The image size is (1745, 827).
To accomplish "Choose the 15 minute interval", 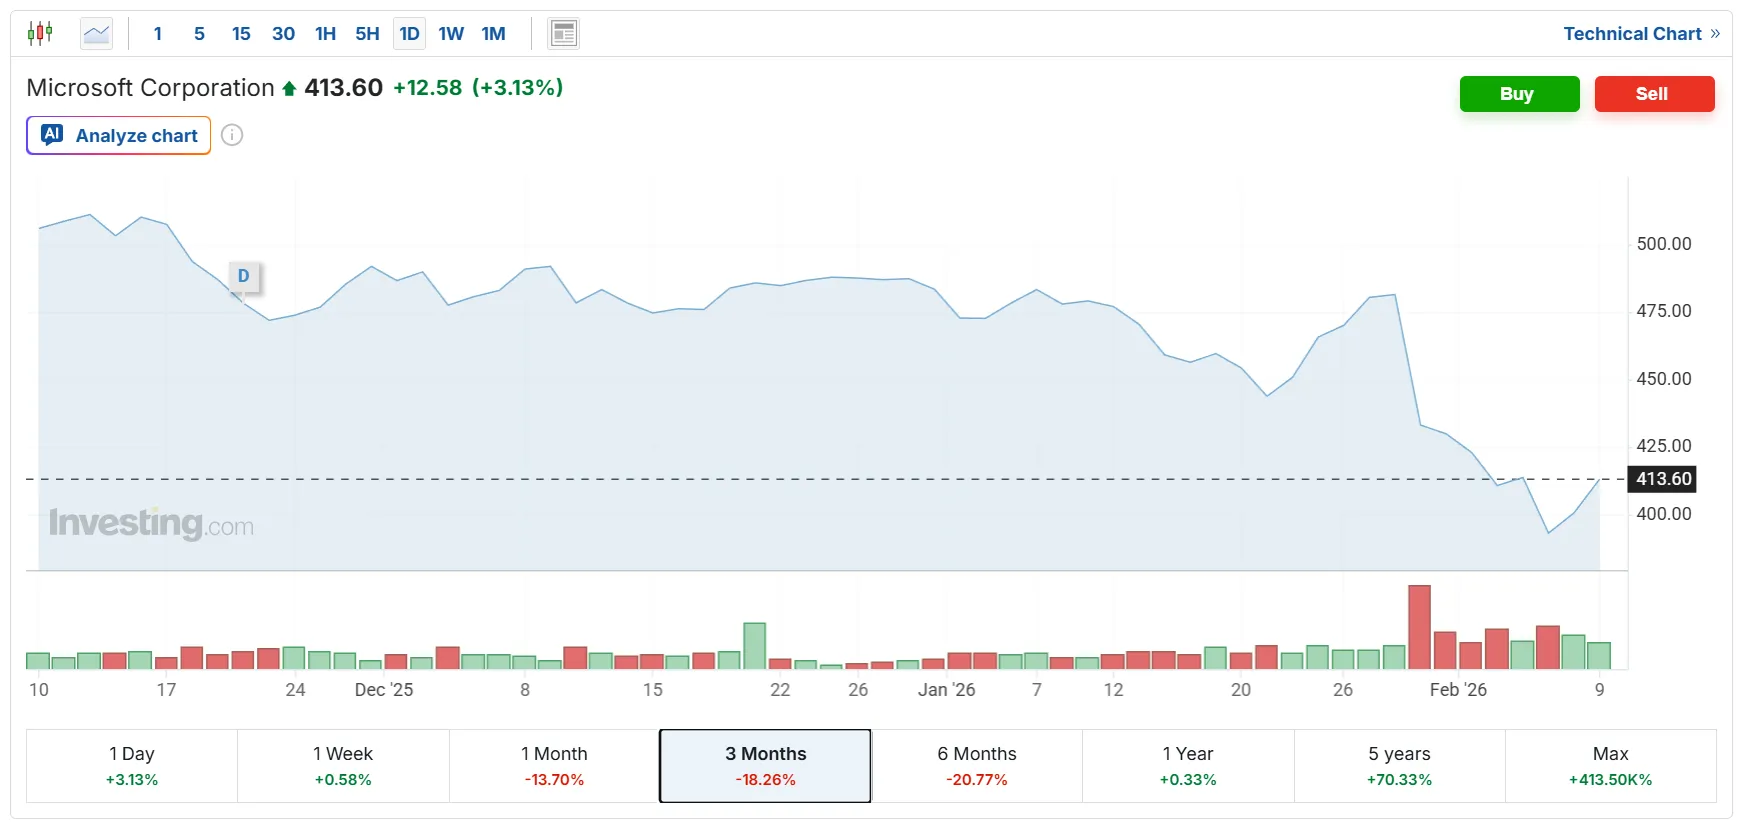I will (241, 34).
